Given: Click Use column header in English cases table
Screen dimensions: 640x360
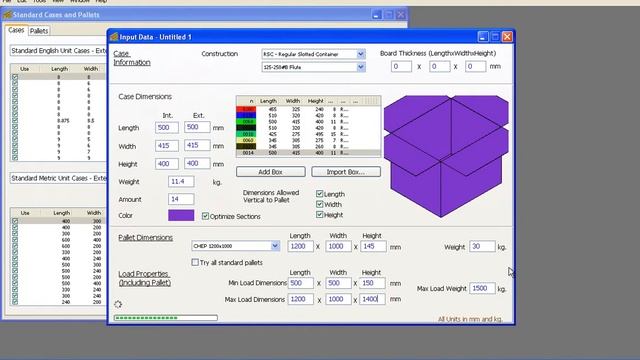Looking at the screenshot, I should [24, 69].
